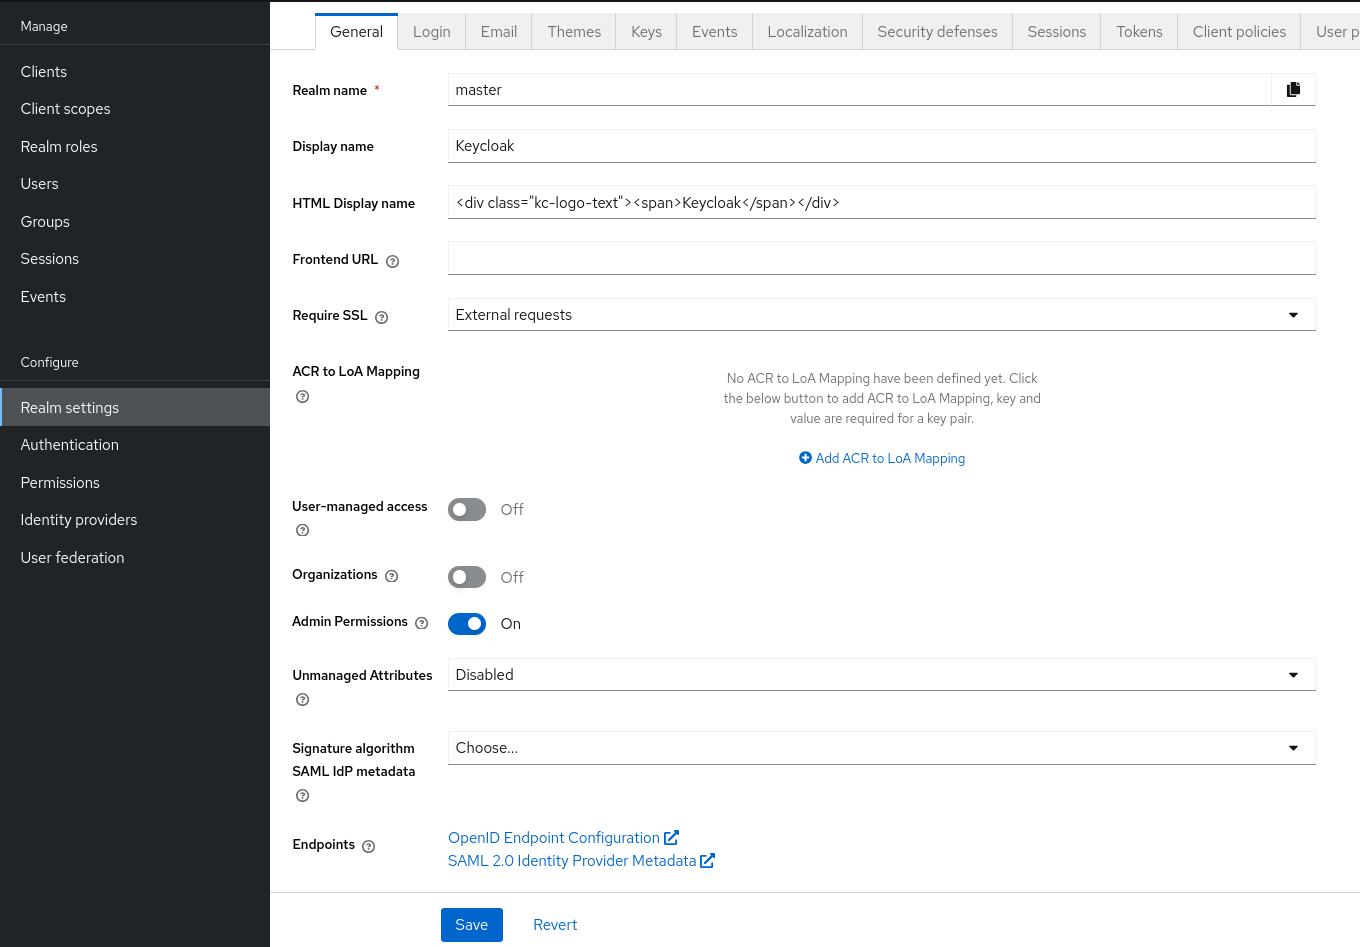
Task: Enable the User-managed access switch
Action: pos(467,510)
